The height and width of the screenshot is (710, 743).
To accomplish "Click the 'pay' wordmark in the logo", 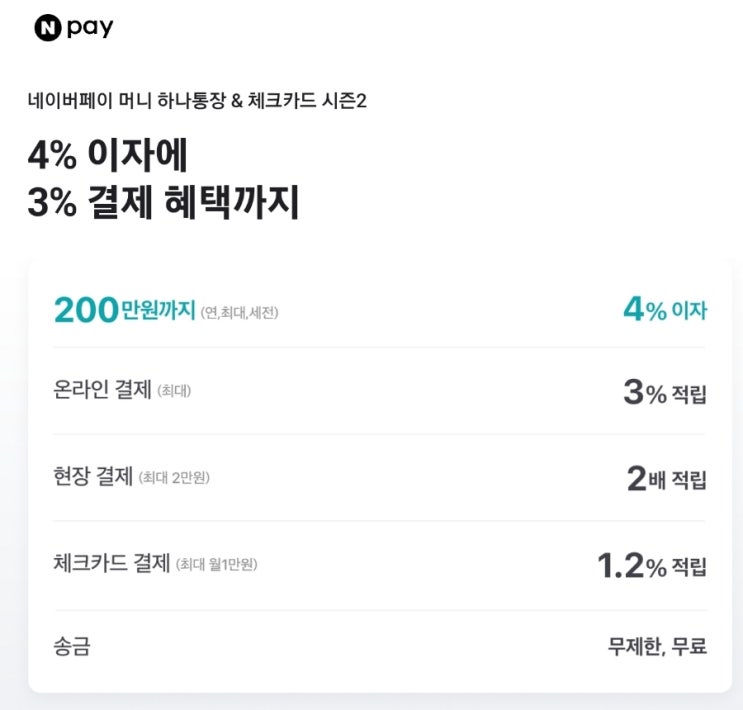I will tap(90, 28).
